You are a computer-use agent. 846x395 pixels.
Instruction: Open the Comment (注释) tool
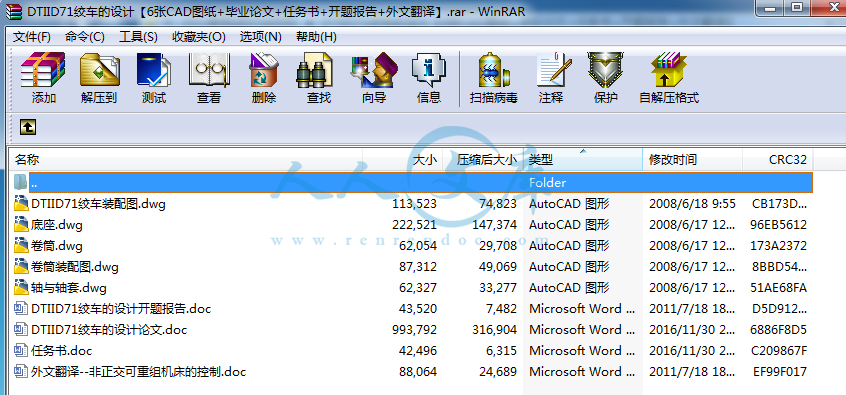pyautogui.click(x=554, y=70)
